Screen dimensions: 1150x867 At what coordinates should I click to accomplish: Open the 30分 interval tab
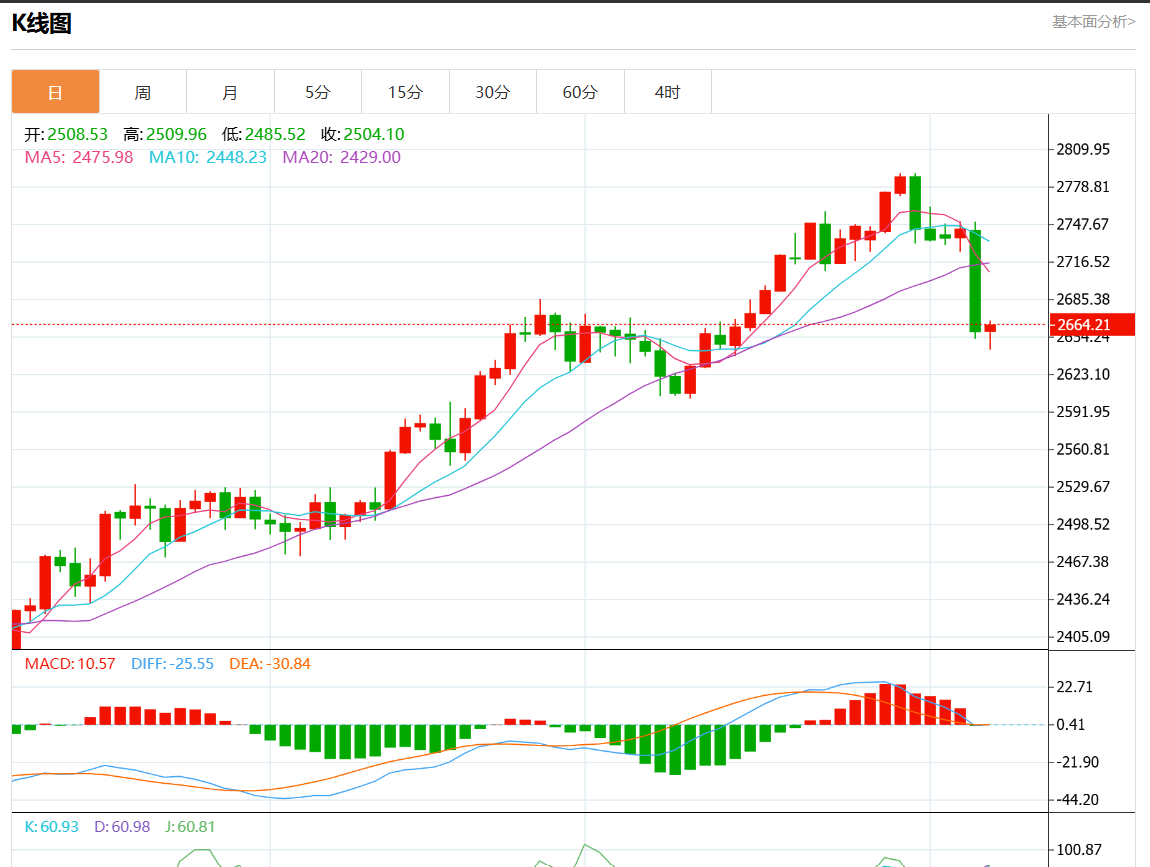coord(493,92)
